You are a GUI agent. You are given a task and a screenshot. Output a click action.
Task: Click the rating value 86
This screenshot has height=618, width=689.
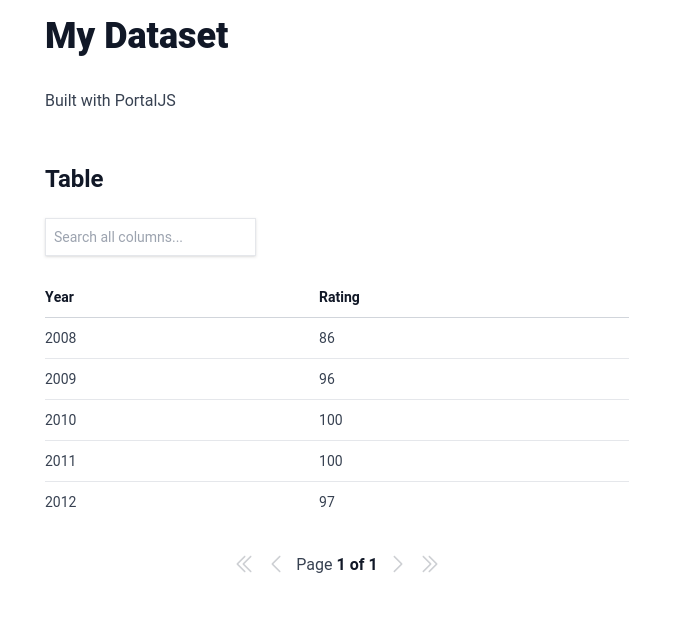point(327,338)
